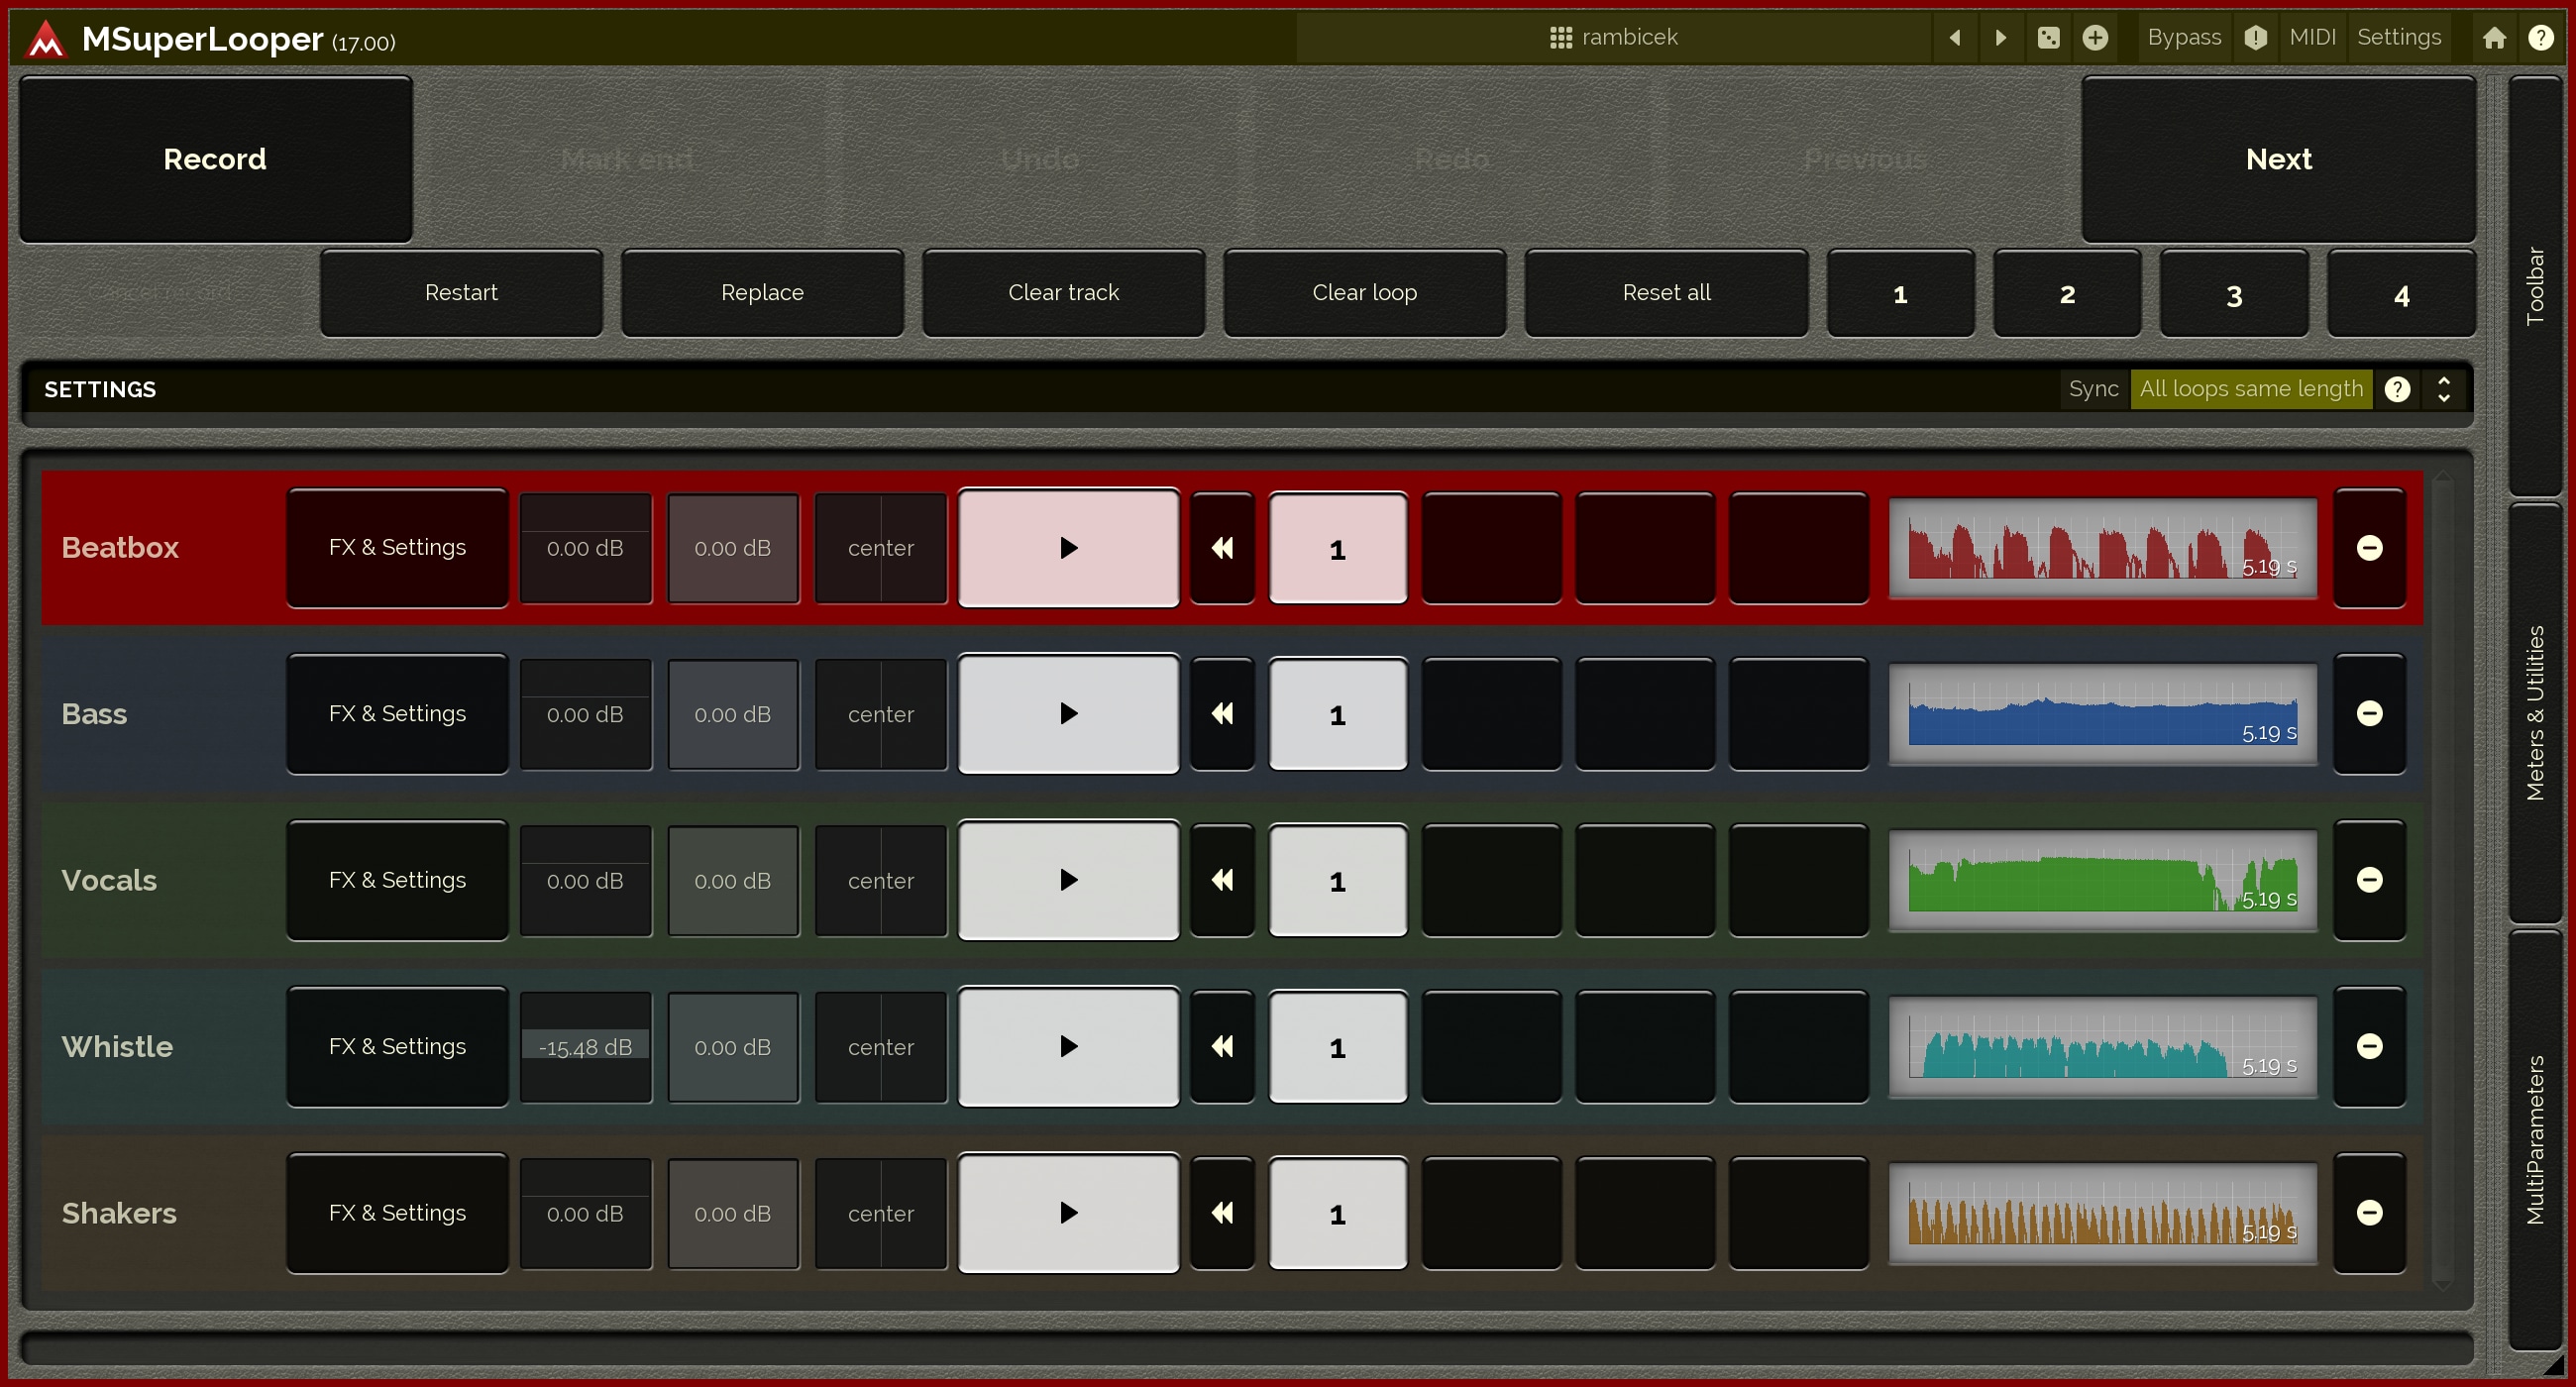Image resolution: width=2576 pixels, height=1387 pixels.
Task: Remove the Bass track with minus icon
Action: (x=2369, y=714)
